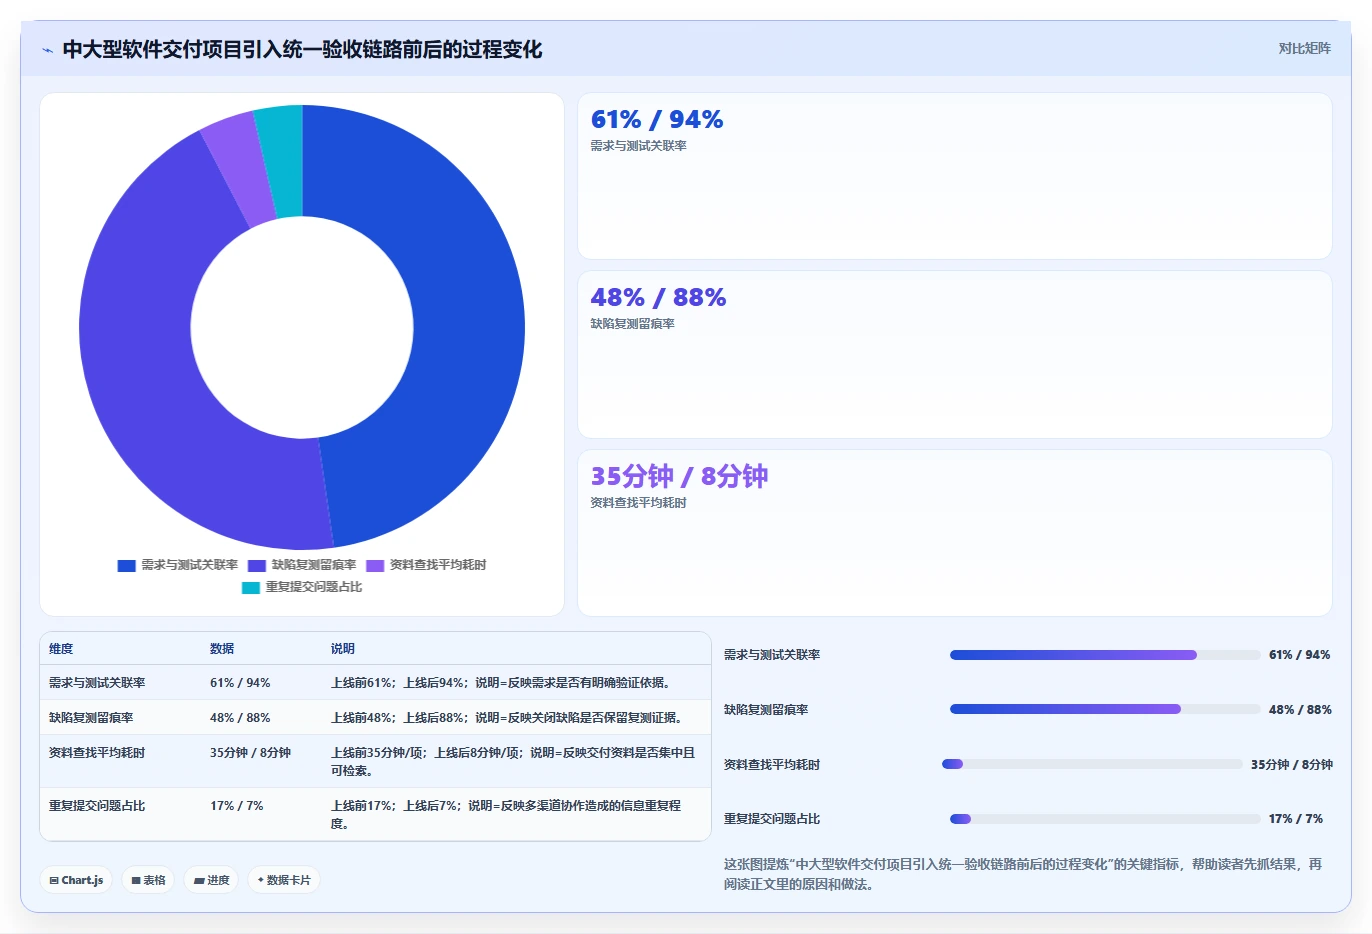
Task: Click the 对比矩阵 label in the header
Action: coord(1304,48)
